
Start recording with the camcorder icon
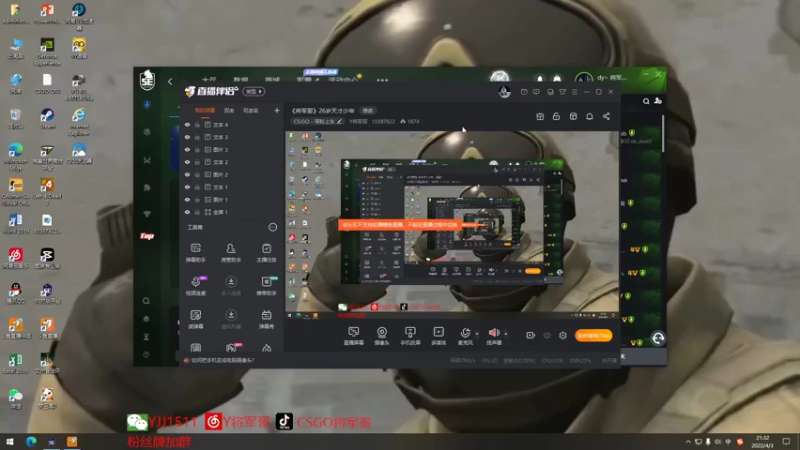(531, 335)
